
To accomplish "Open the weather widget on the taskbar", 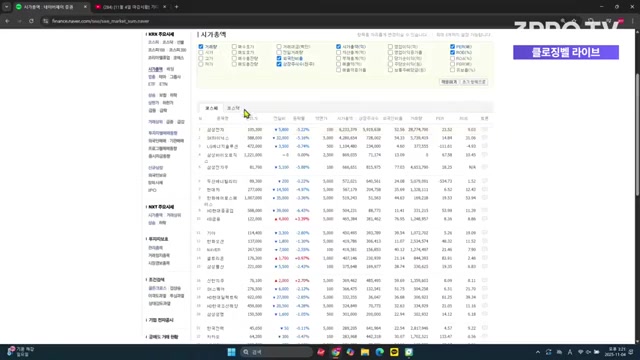I will [x=20, y=352].
